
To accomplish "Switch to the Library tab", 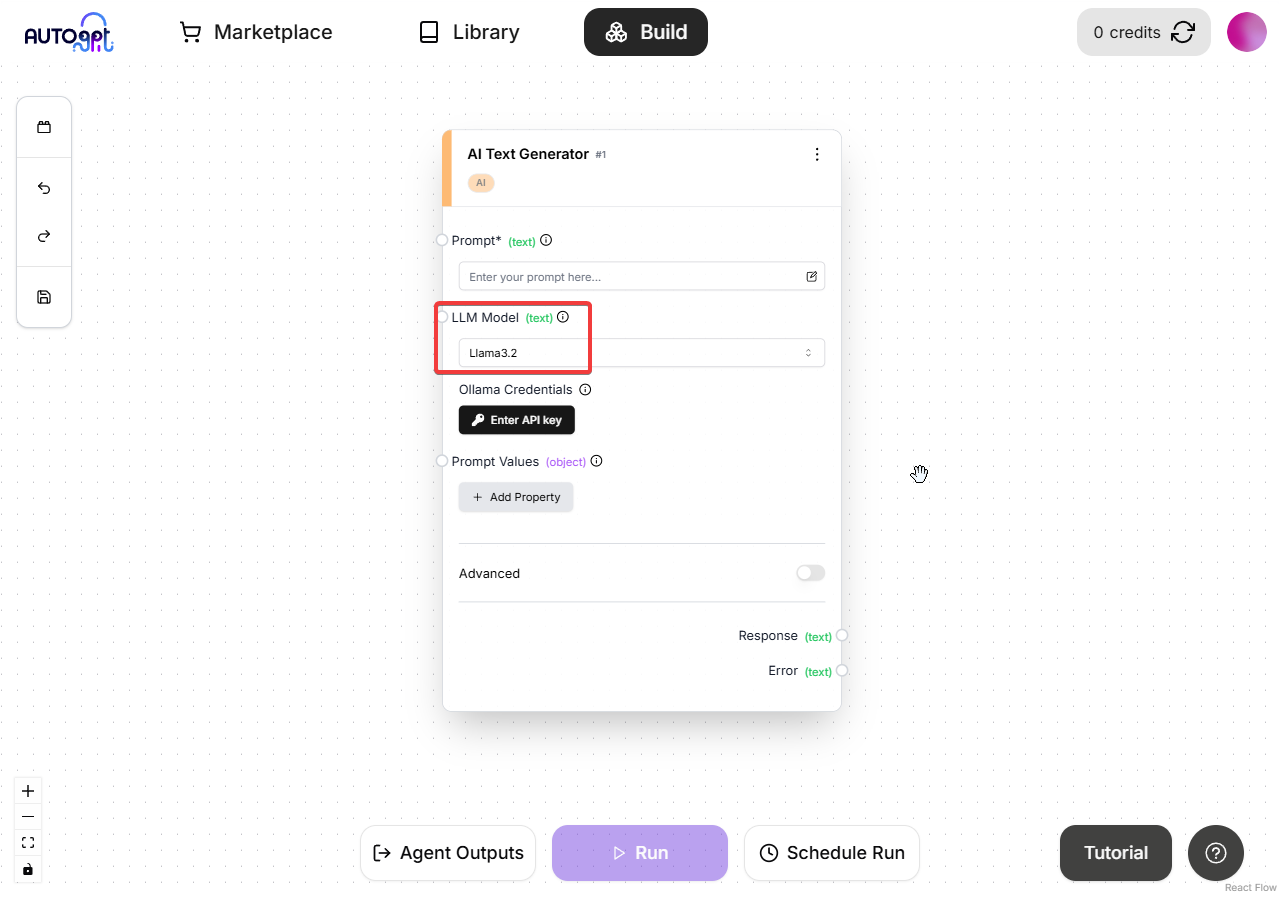I will point(469,32).
